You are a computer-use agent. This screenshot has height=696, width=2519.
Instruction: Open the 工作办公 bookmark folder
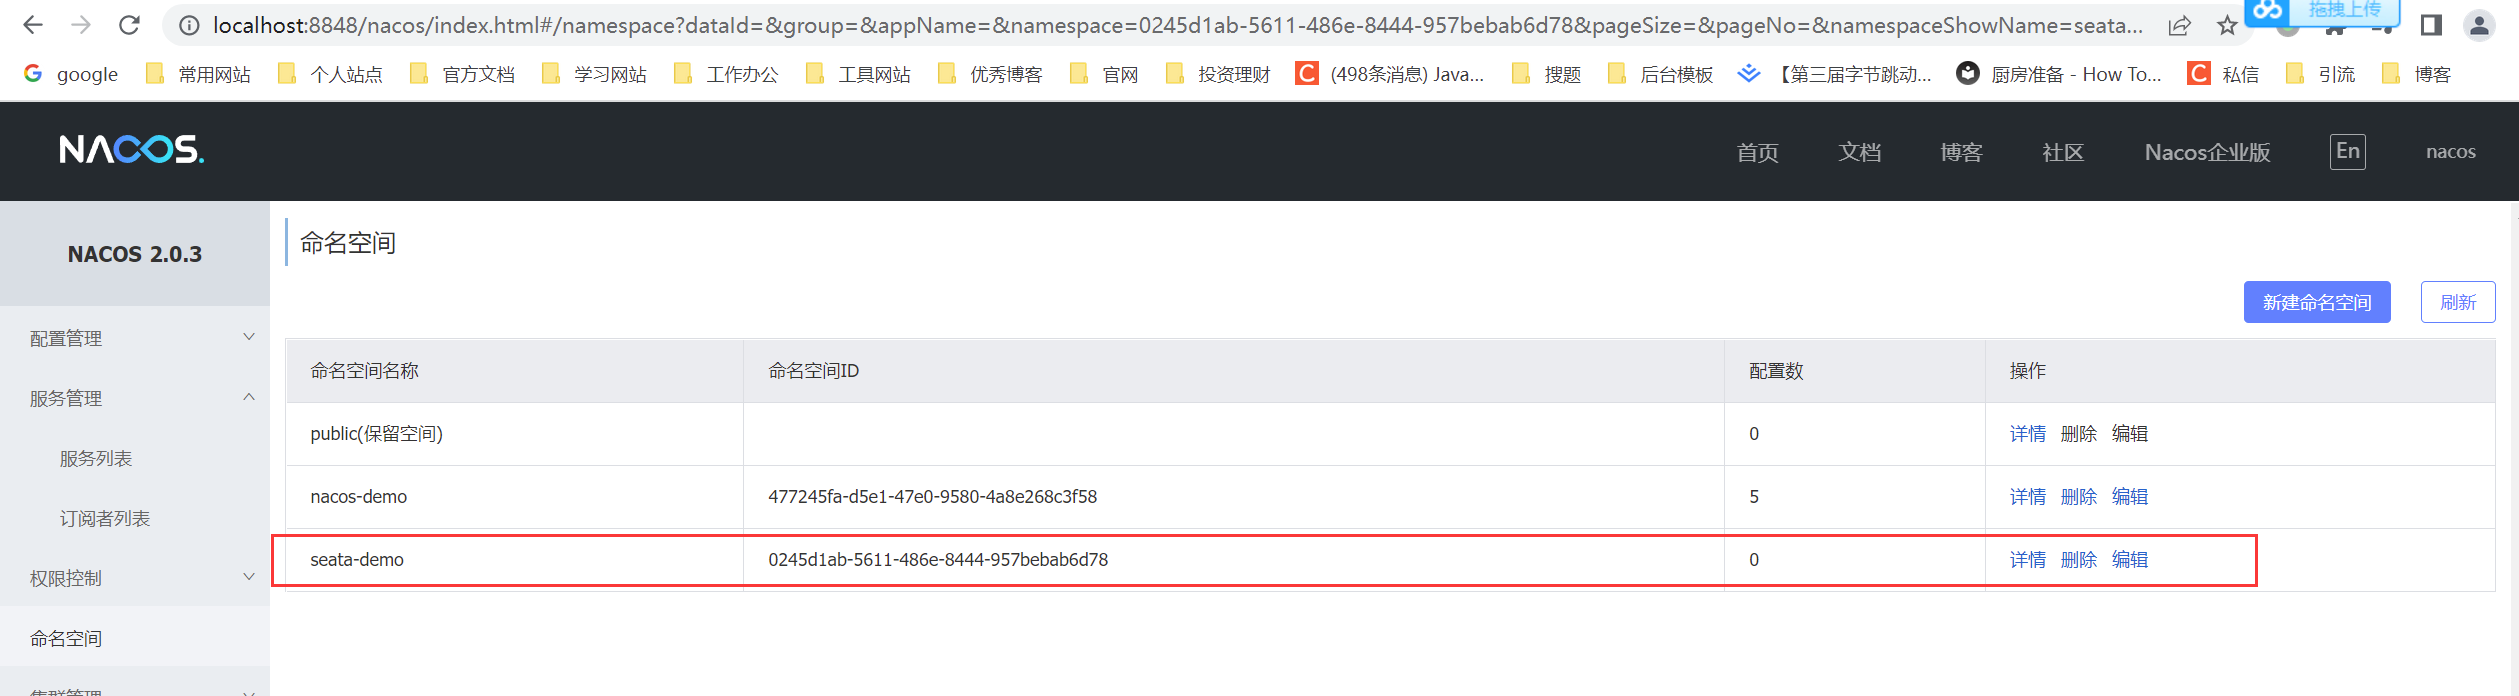click(x=726, y=74)
